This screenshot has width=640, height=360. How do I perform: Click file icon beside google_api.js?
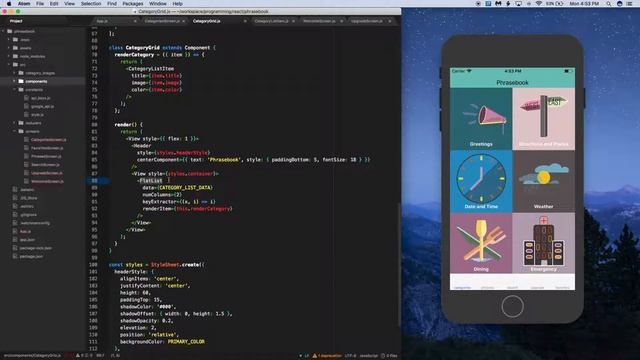27,106
